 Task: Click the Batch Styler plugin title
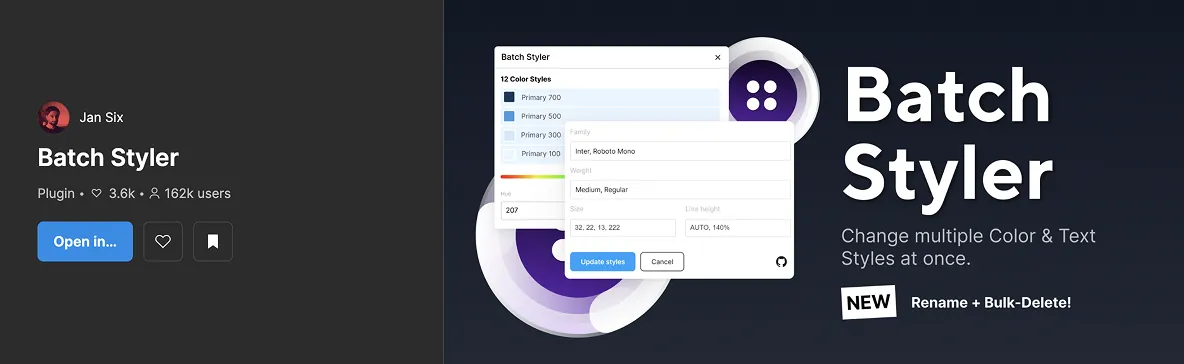pos(108,157)
